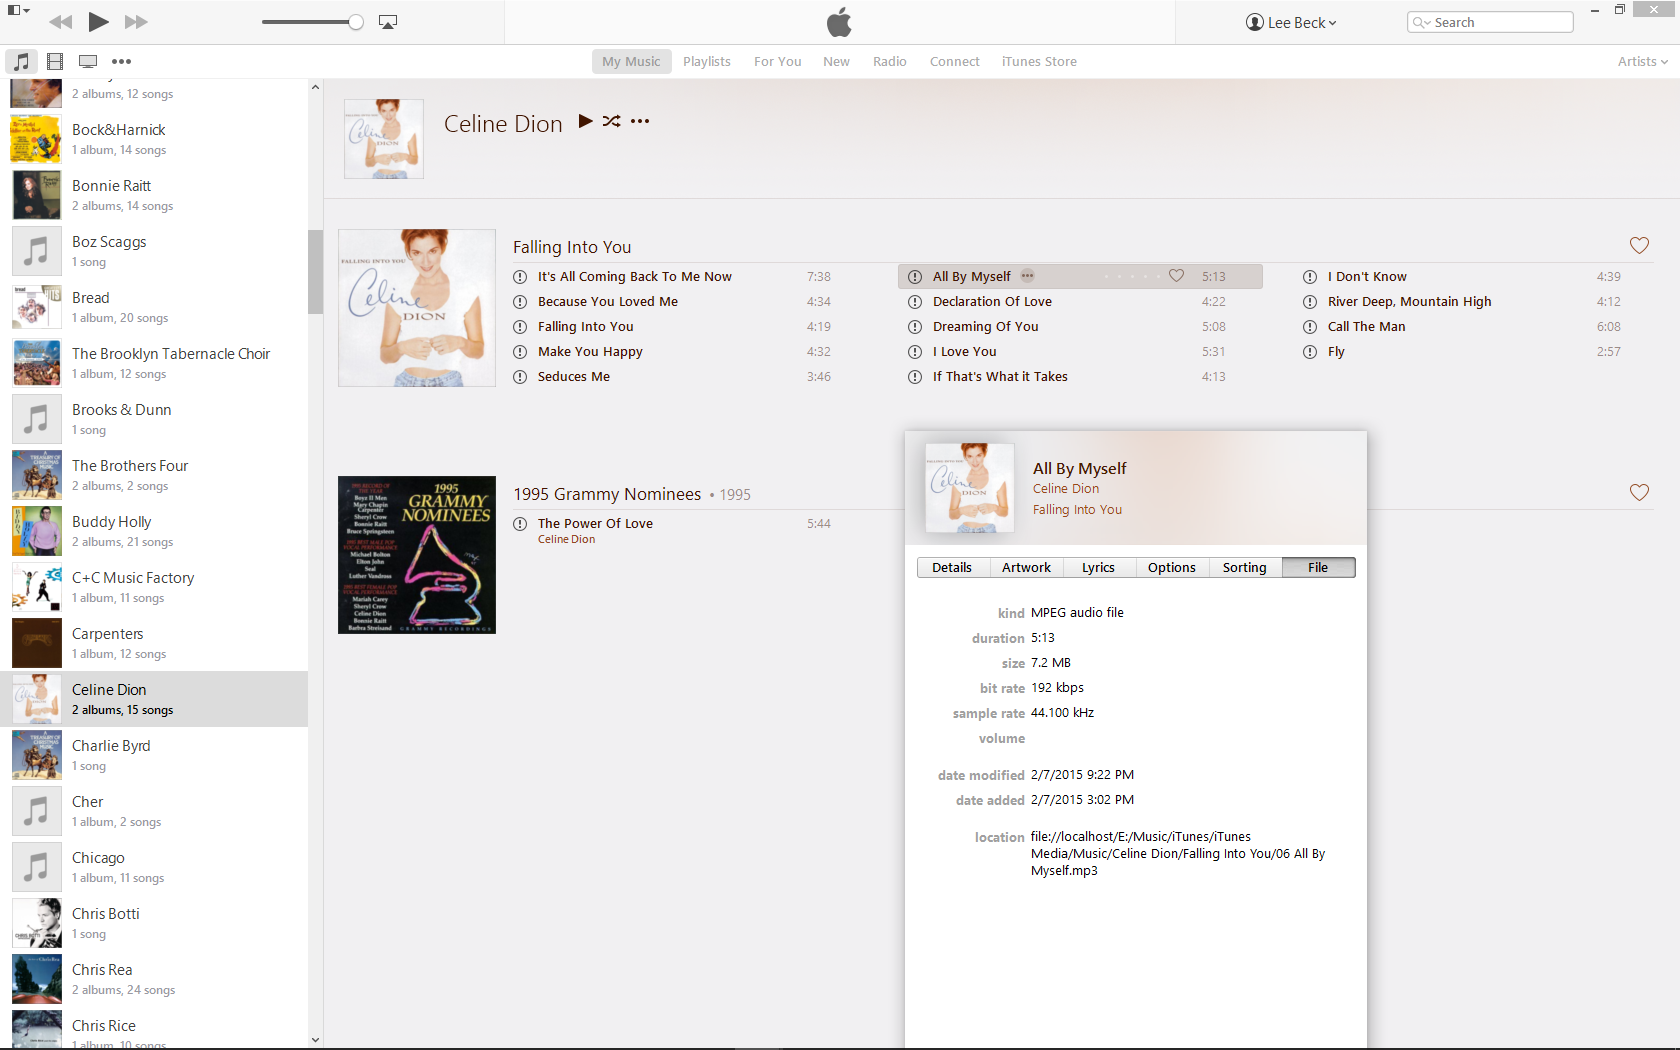The height and width of the screenshot is (1050, 1680).
Task: Click status icon beside Seduces Me
Action: (520, 377)
